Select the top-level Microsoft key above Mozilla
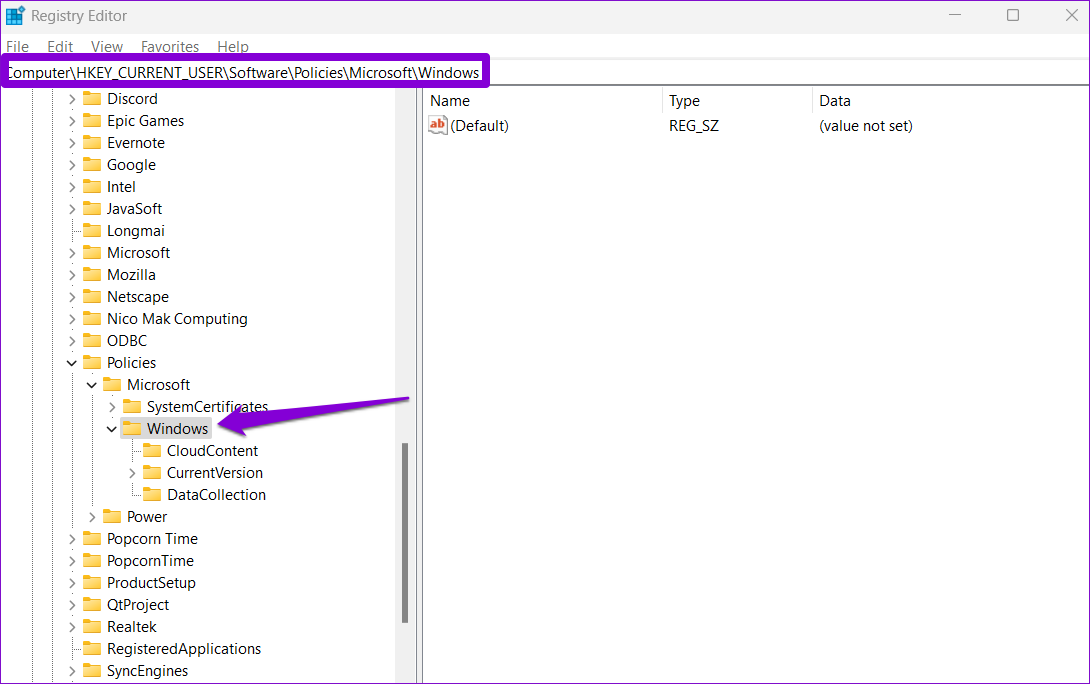The height and width of the screenshot is (684, 1090). [x=138, y=253]
